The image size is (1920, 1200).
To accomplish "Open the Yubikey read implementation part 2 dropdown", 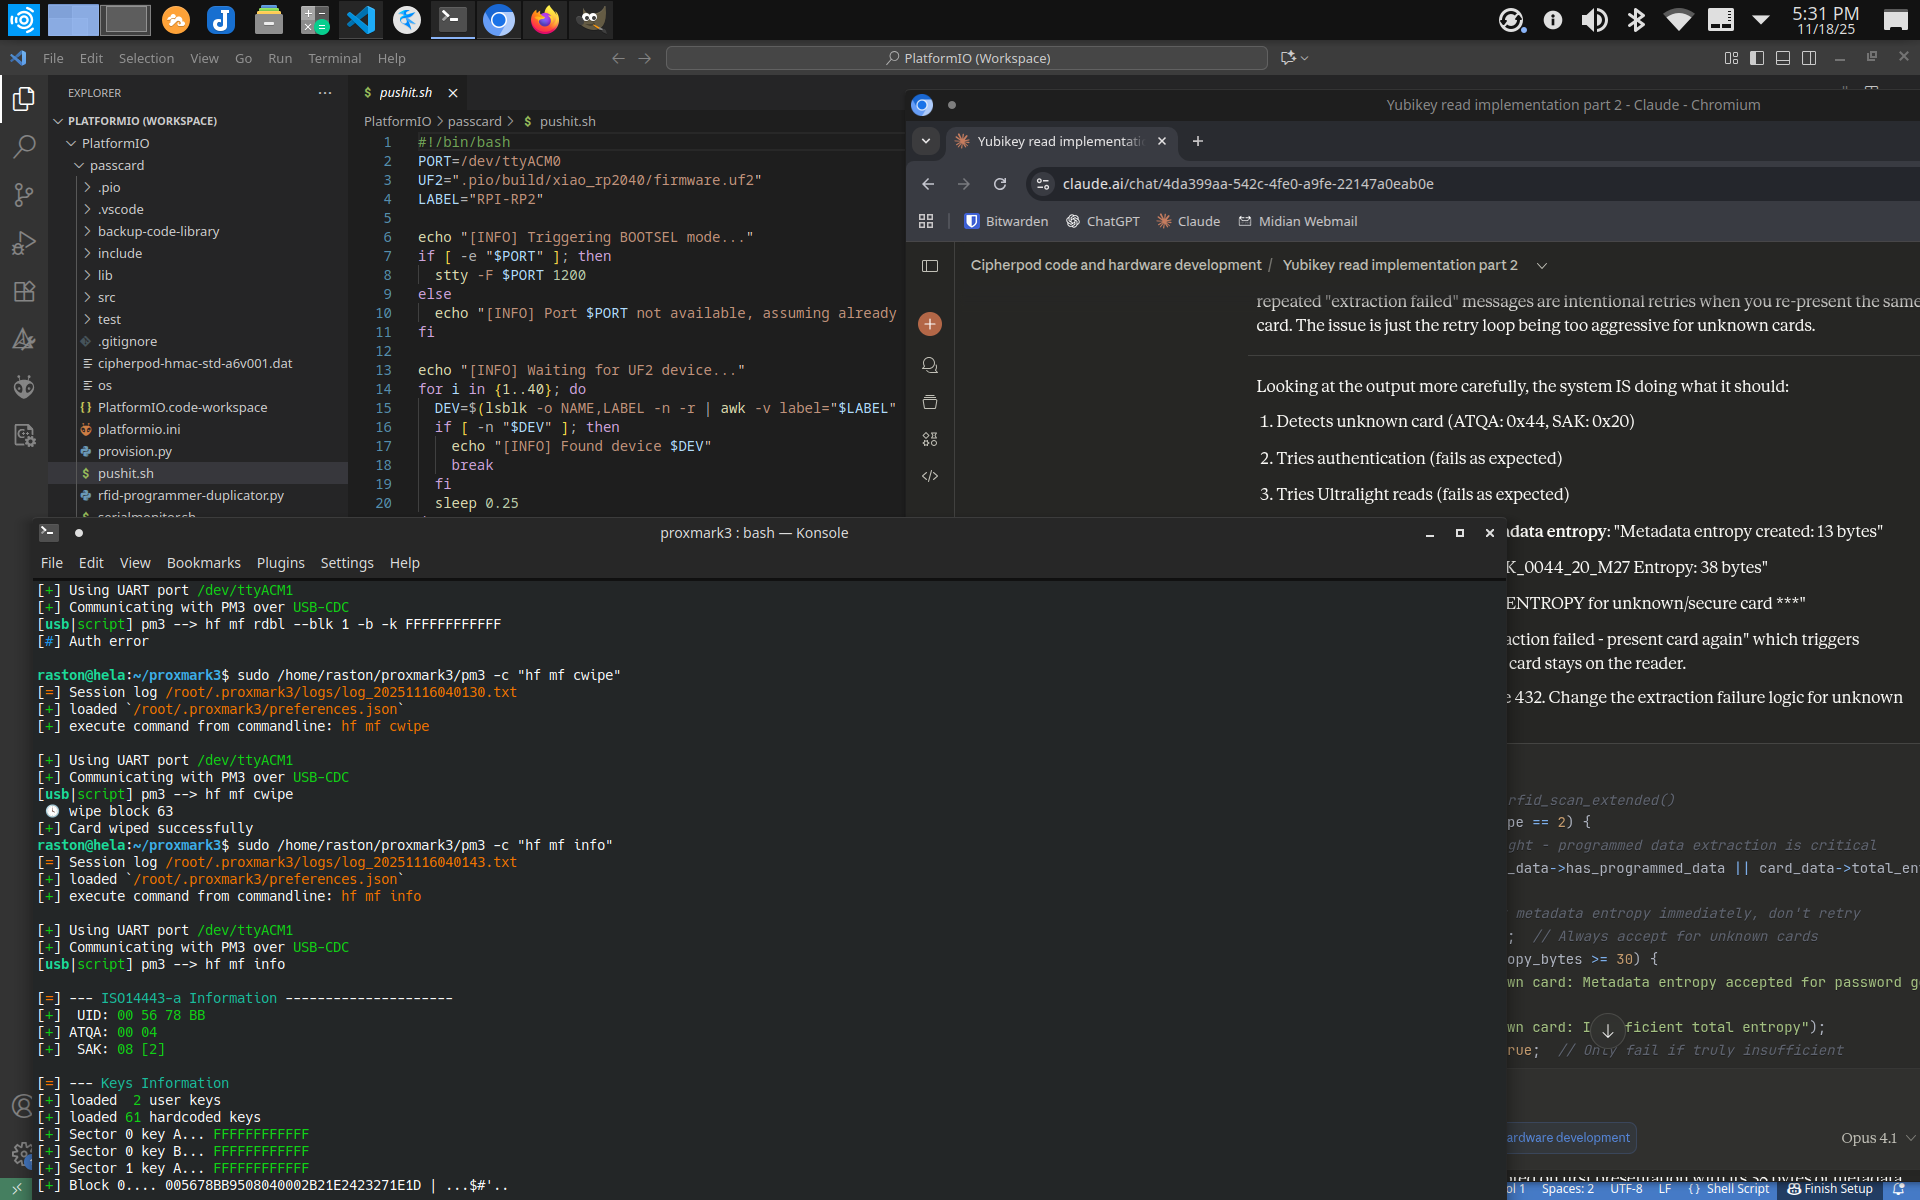I will [1543, 265].
